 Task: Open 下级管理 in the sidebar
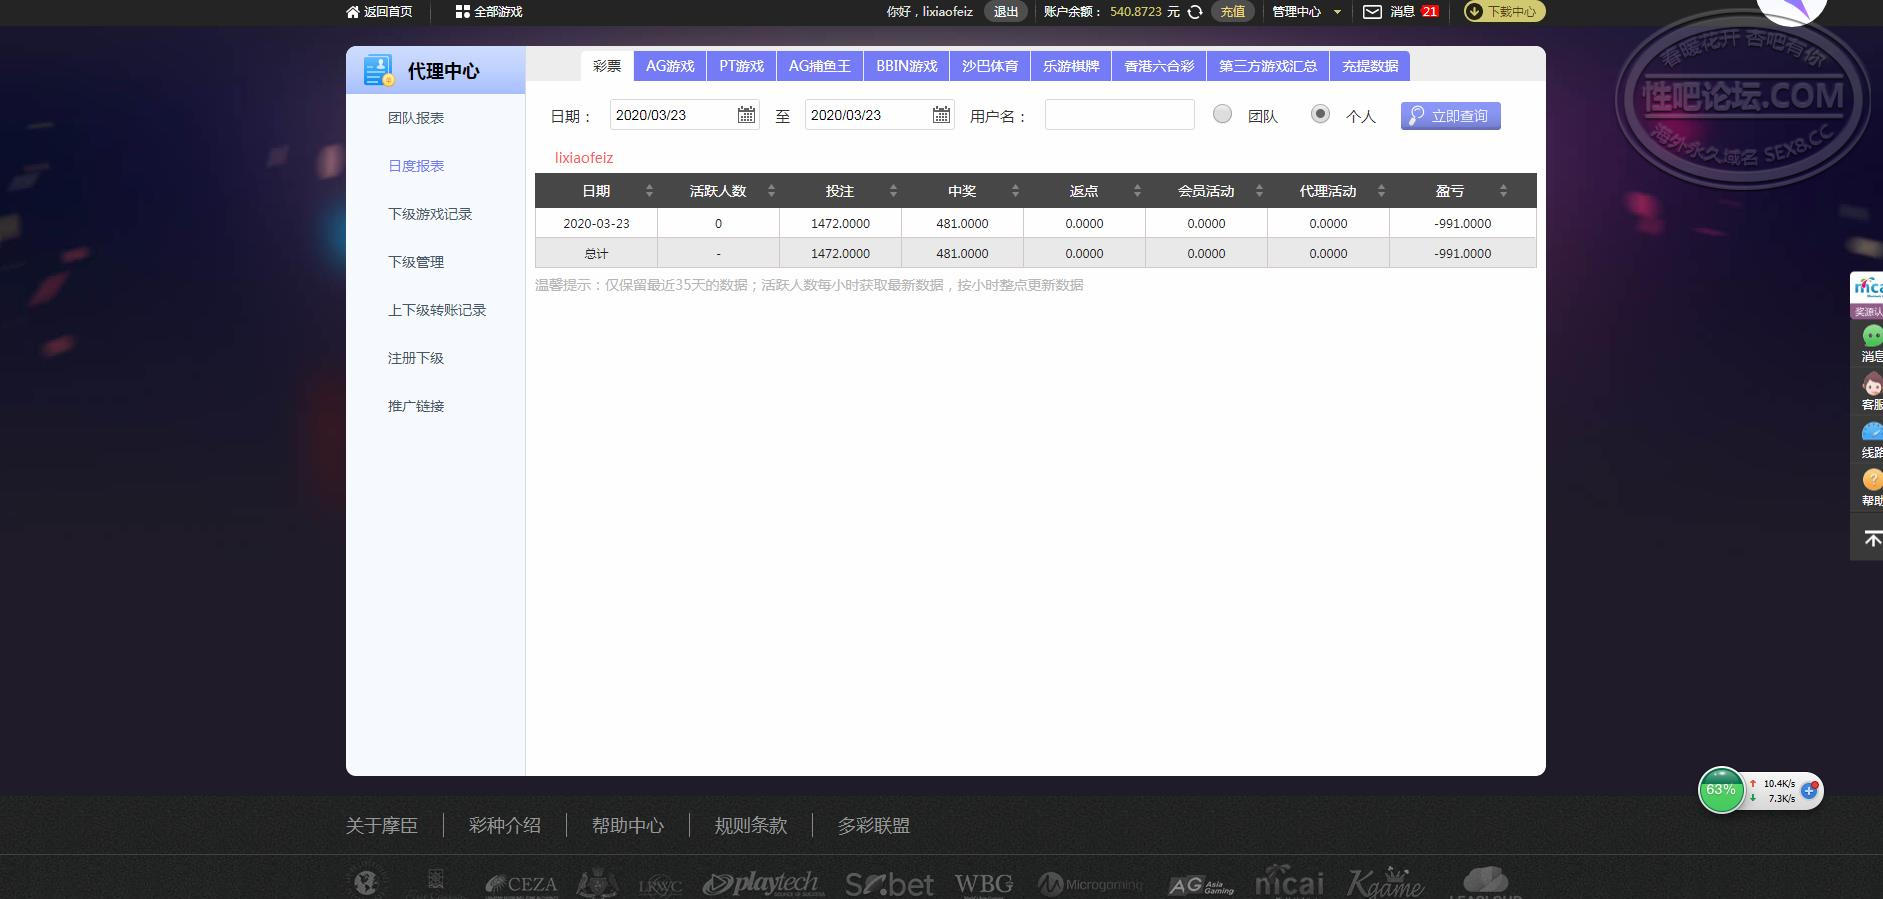(416, 262)
